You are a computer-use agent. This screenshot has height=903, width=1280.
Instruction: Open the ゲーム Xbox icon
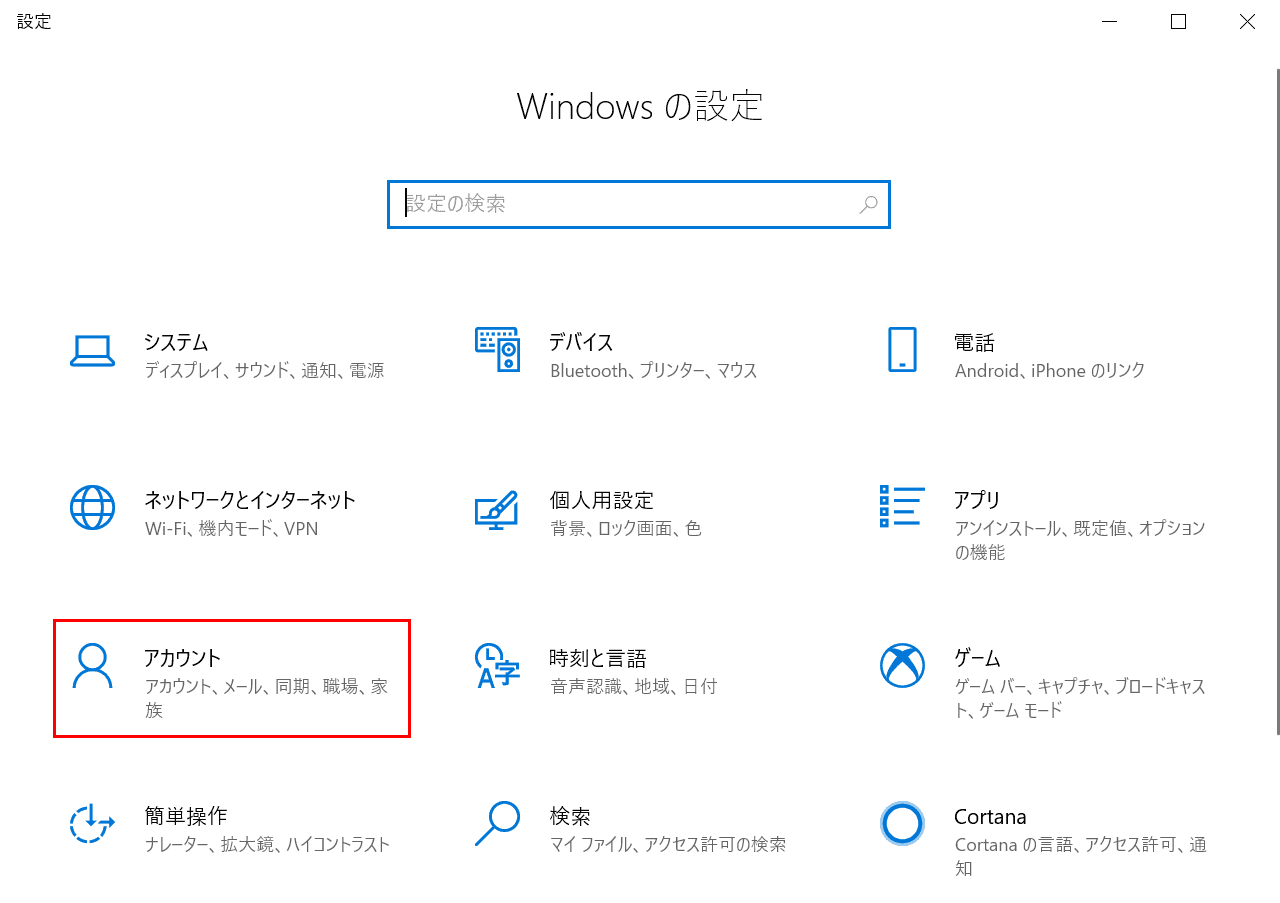pyautogui.click(x=902, y=665)
